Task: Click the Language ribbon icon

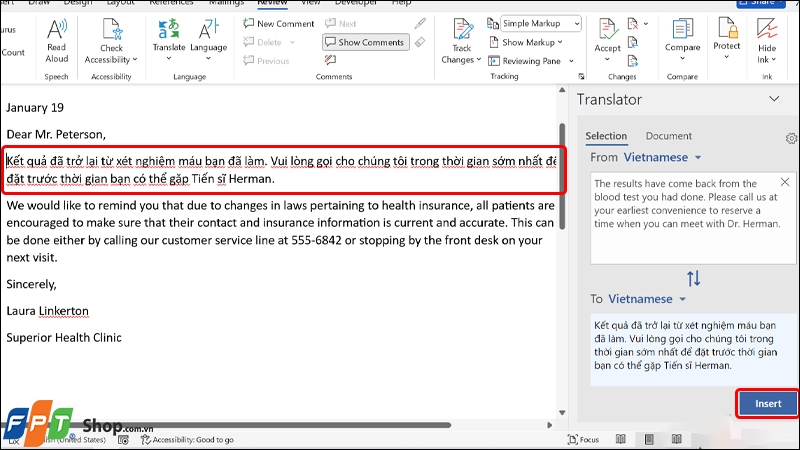Action: (208, 30)
